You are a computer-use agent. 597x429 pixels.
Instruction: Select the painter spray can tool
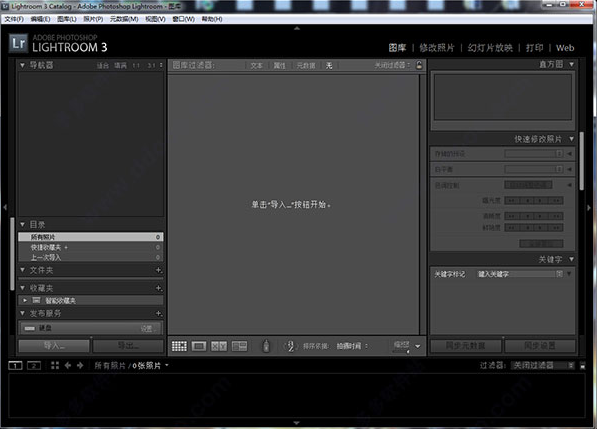(x=266, y=346)
